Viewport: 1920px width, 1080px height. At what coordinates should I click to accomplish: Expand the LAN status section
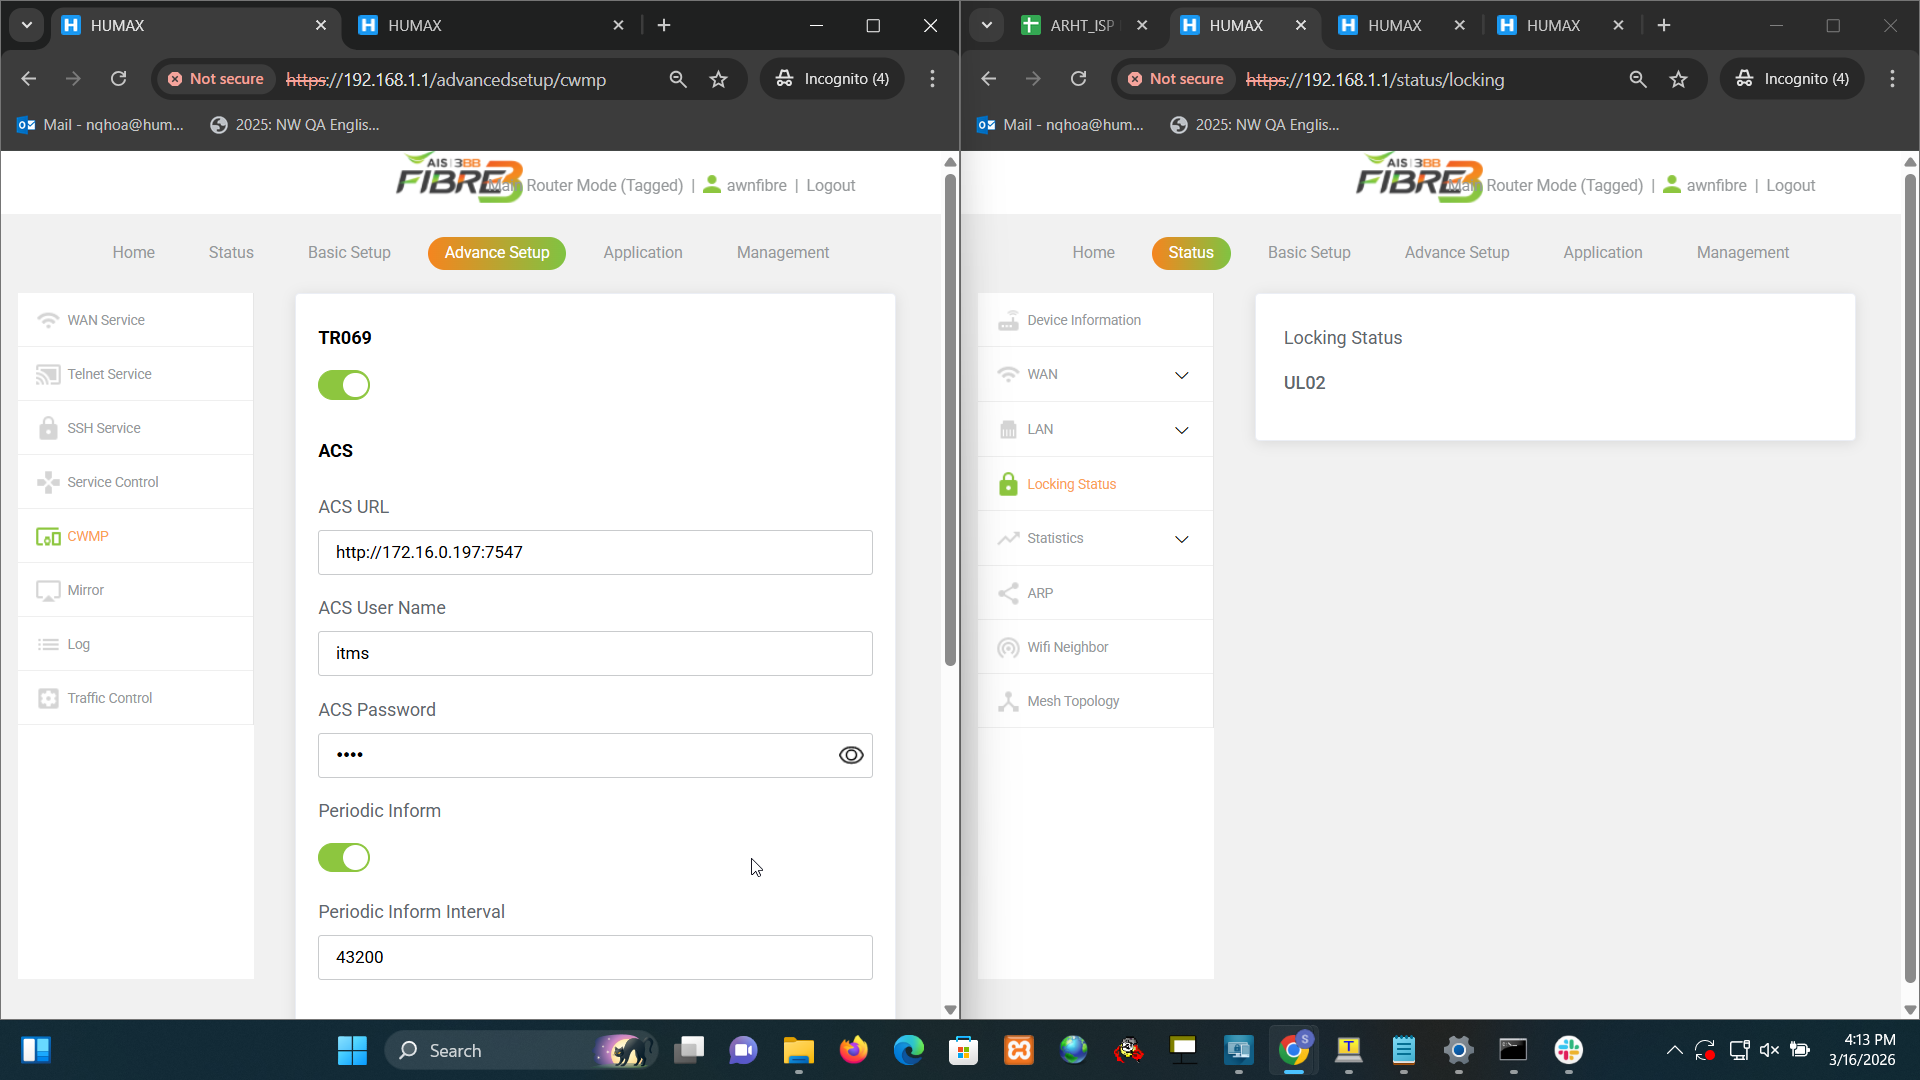coord(1181,430)
